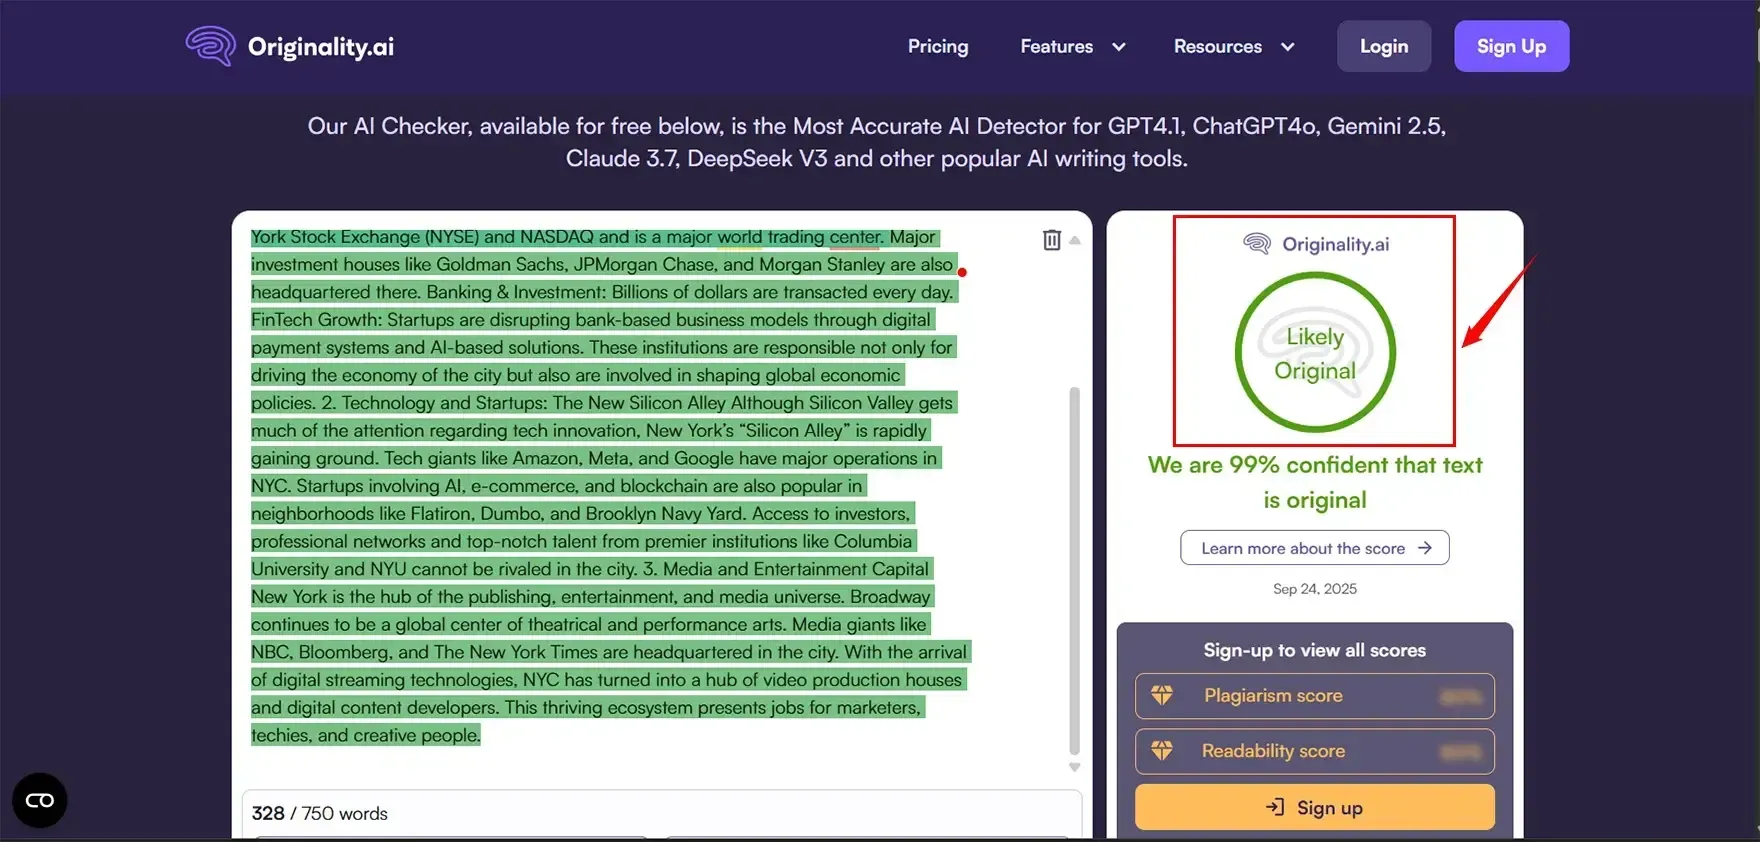Select the Readability score row
1760x842 pixels.
click(x=1314, y=751)
